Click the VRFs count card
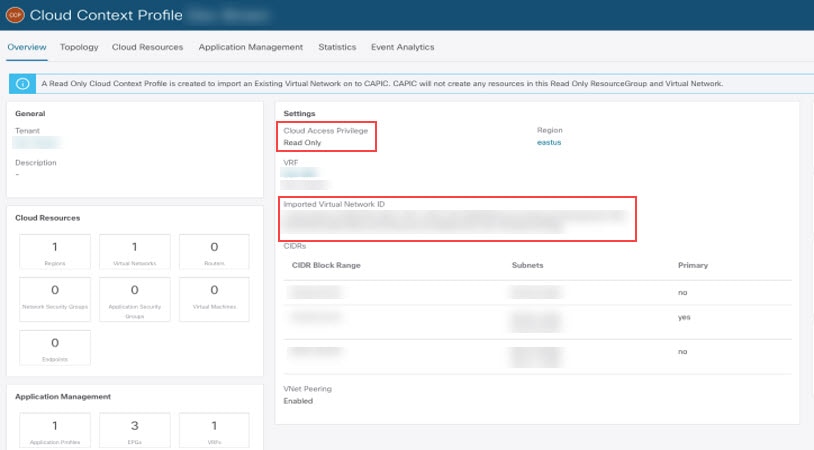This screenshot has width=814, height=450. click(214, 430)
